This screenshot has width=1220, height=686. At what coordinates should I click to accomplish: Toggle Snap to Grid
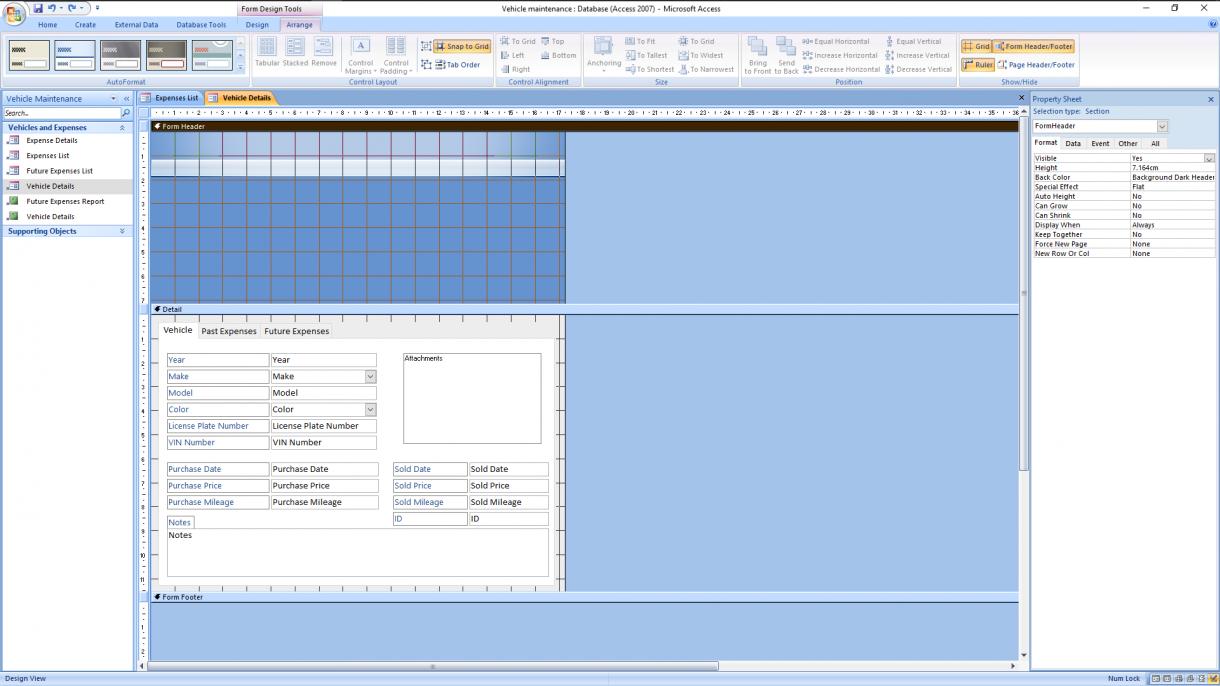[x=461, y=46]
